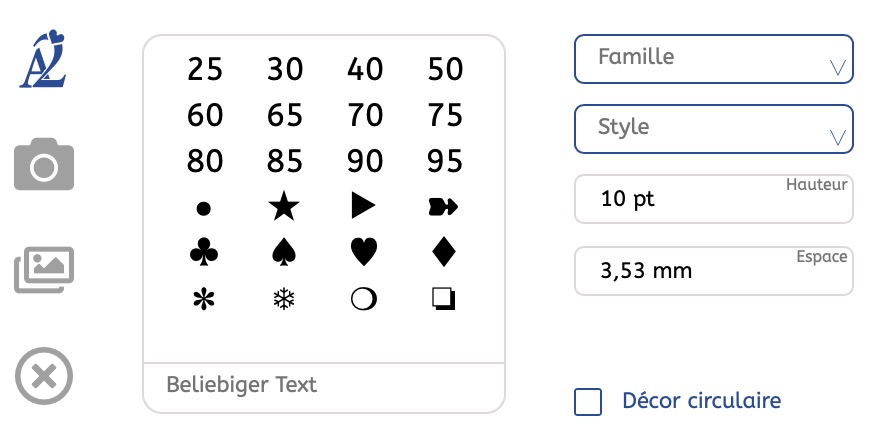Click the Espace 3,53 mm field
The width and height of the screenshot is (872, 436).
(x=713, y=271)
